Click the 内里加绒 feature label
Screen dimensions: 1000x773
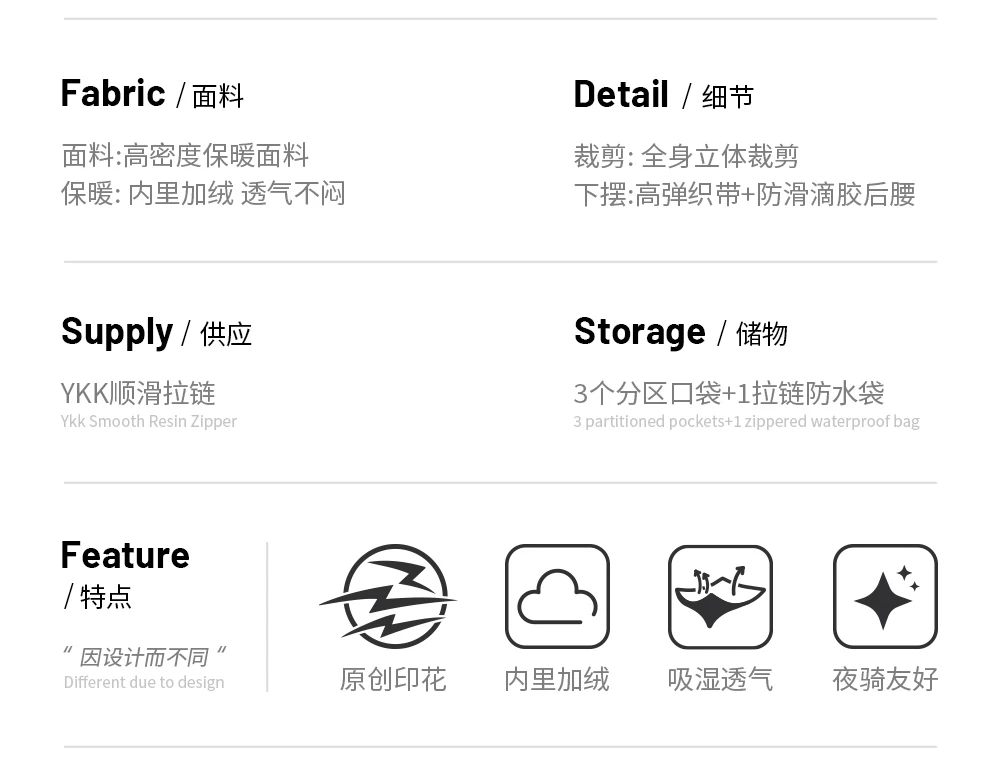click(x=557, y=680)
